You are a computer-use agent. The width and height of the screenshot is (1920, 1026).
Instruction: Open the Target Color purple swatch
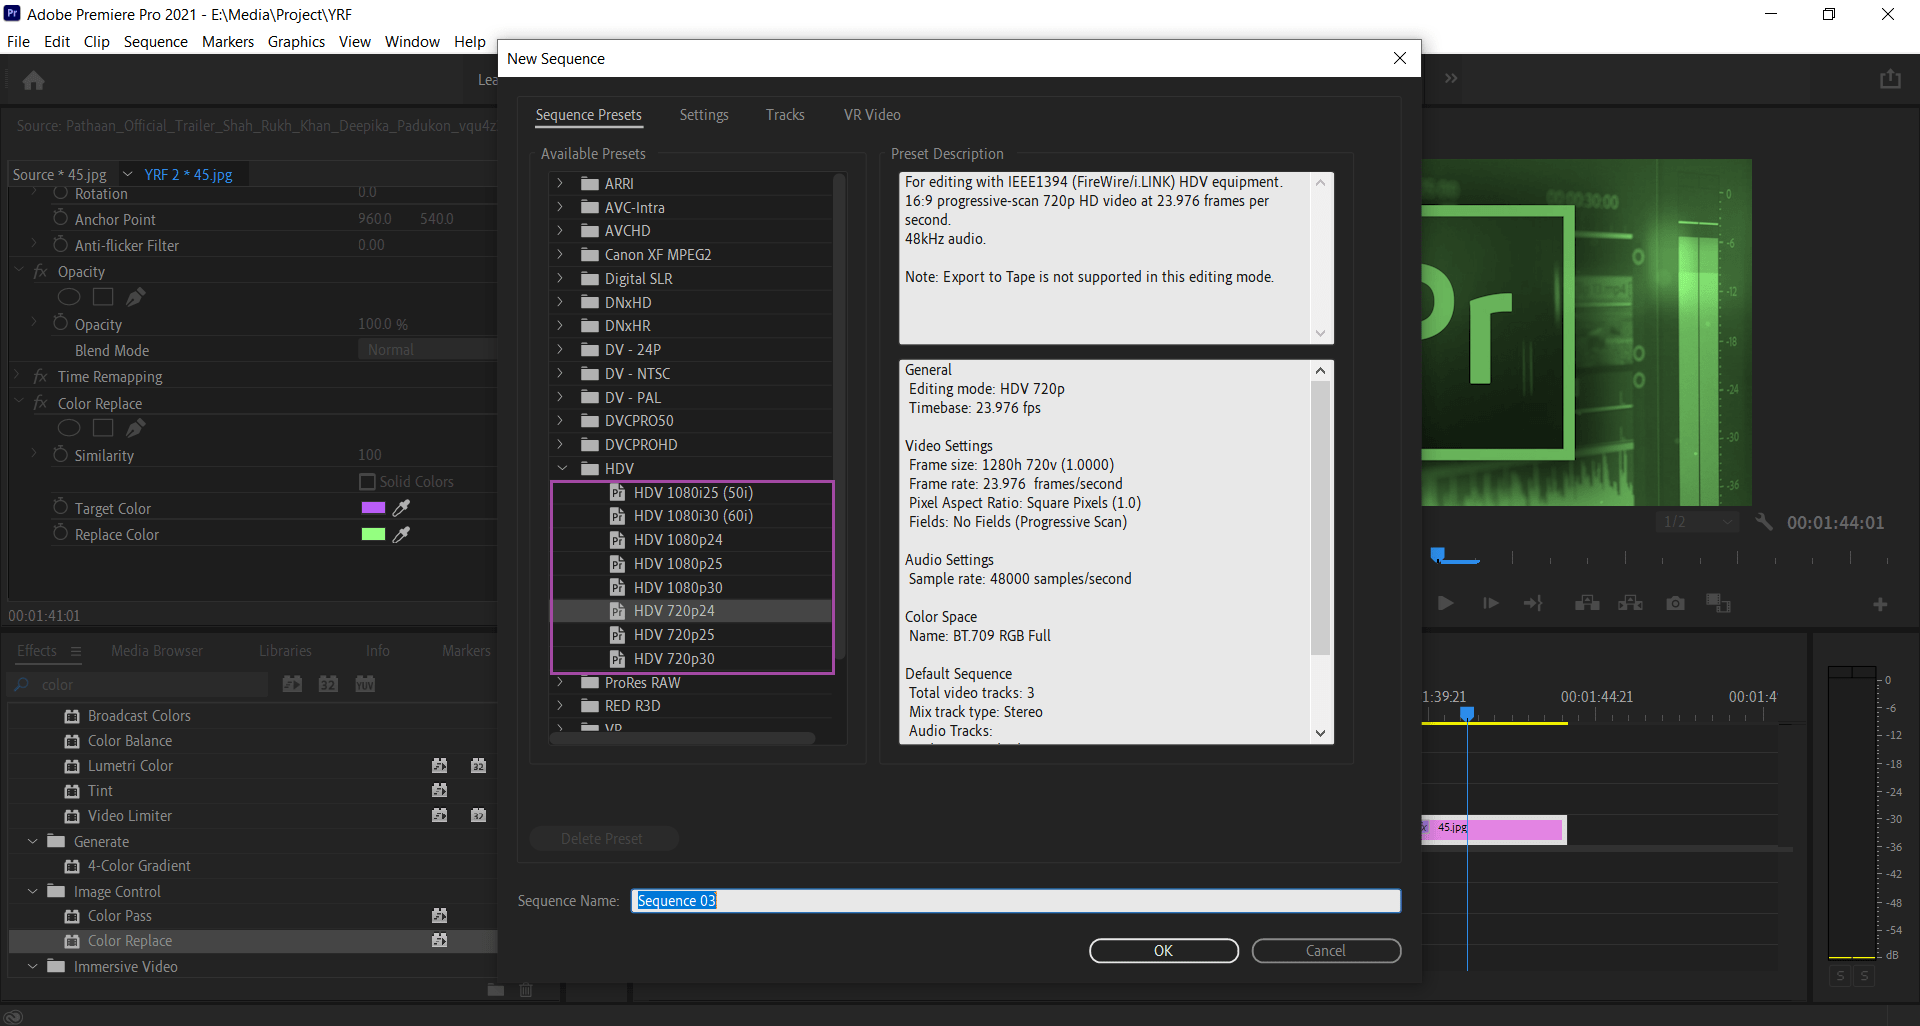click(x=373, y=508)
